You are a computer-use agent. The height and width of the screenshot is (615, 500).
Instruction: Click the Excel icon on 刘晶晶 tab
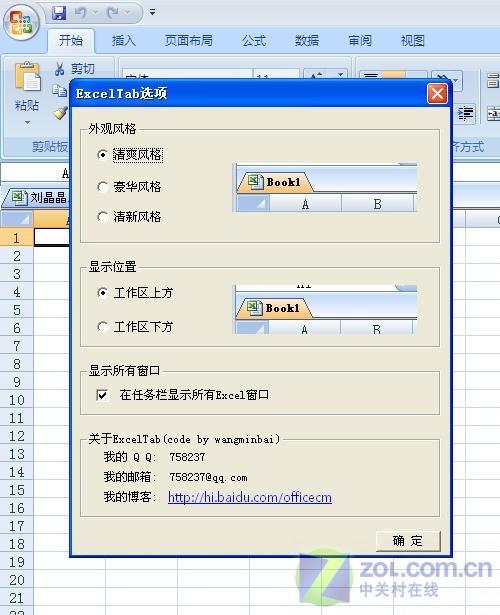click(19, 197)
